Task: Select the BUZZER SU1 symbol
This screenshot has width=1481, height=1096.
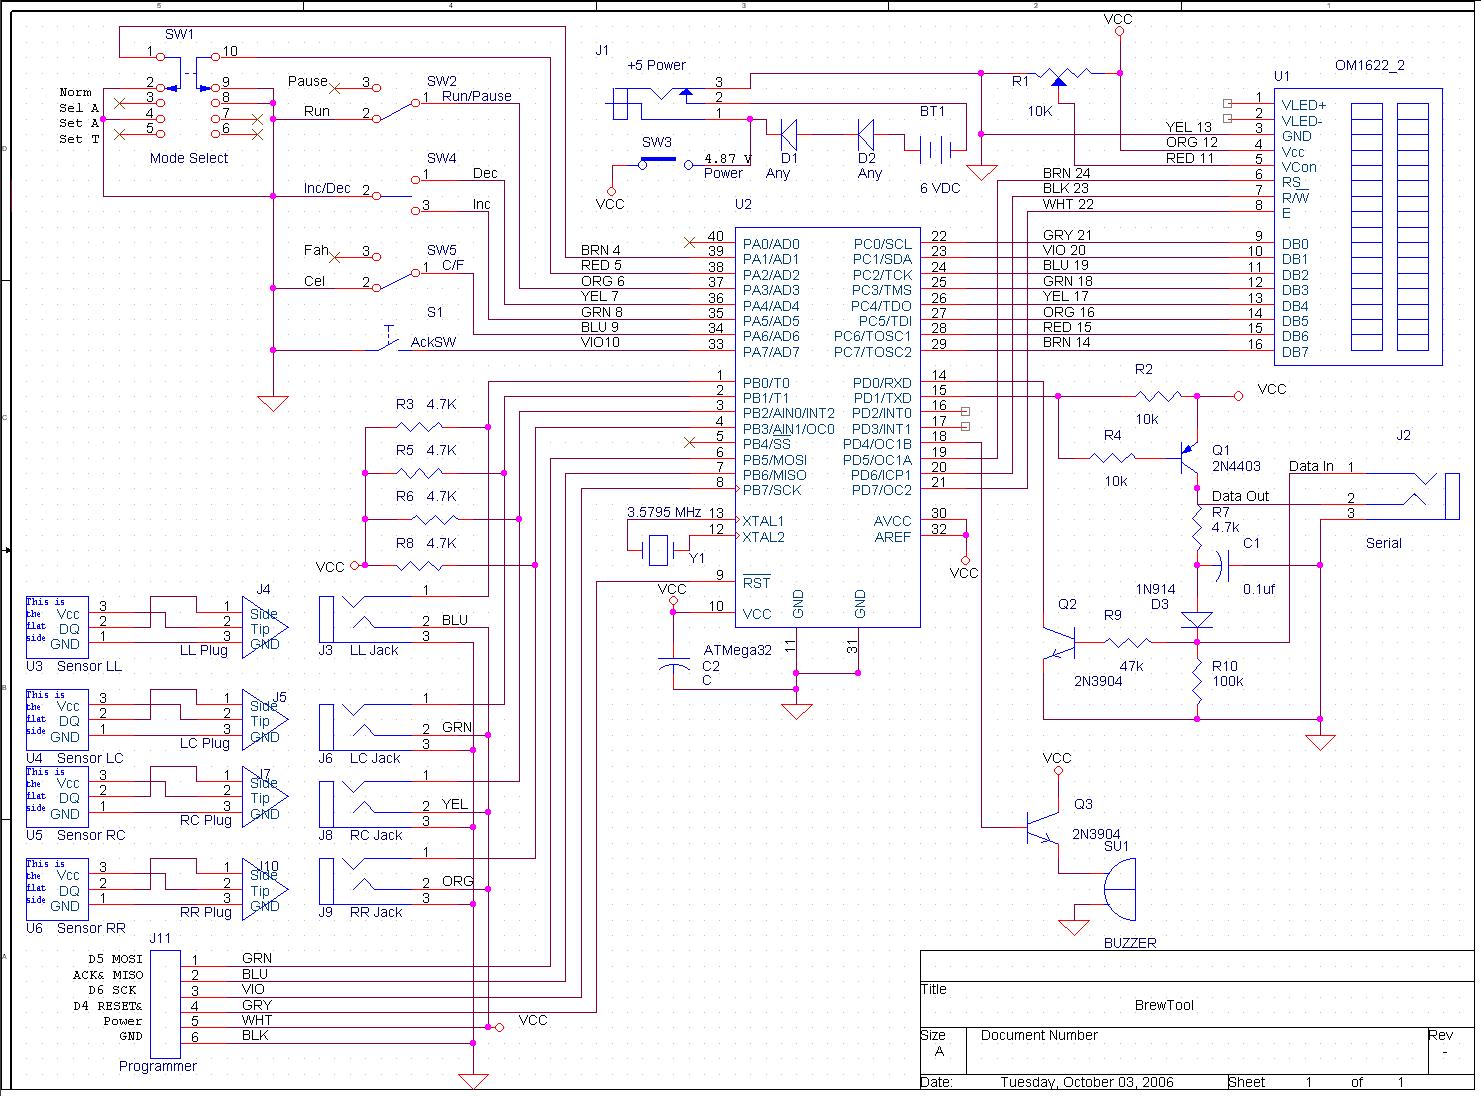Action: click(x=1119, y=889)
